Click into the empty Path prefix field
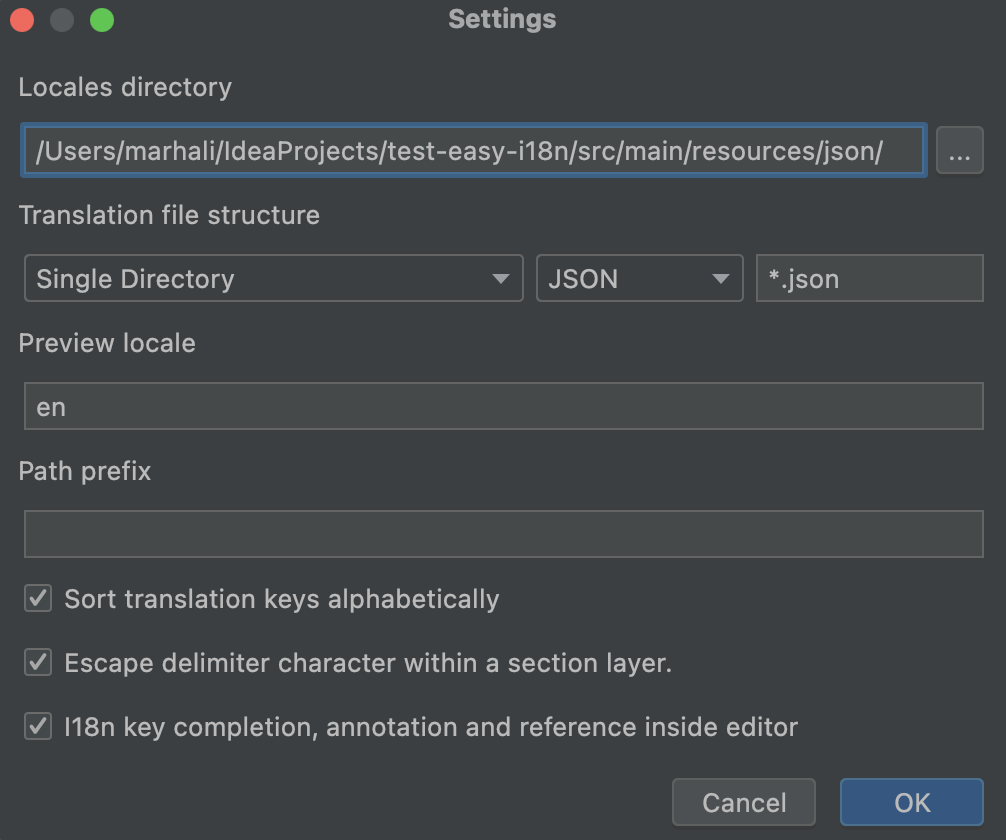The width and height of the screenshot is (1006, 840). 503,534
